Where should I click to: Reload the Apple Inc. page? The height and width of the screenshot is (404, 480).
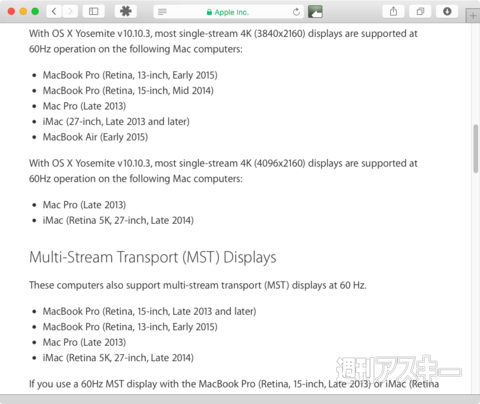pos(296,12)
